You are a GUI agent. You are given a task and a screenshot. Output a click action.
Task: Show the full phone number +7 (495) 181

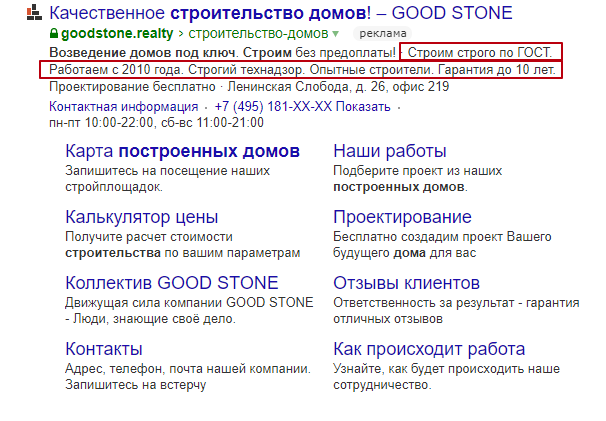coord(302,106)
